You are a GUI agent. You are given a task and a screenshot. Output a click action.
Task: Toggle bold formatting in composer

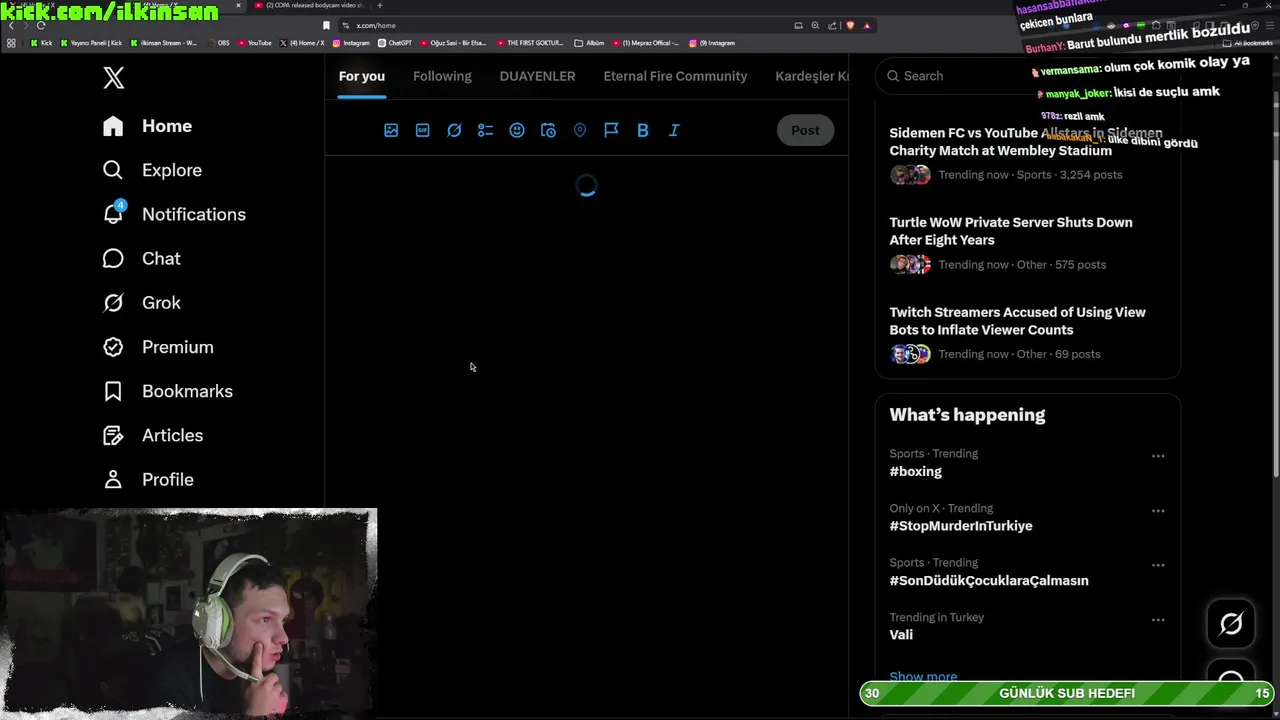pos(643,130)
